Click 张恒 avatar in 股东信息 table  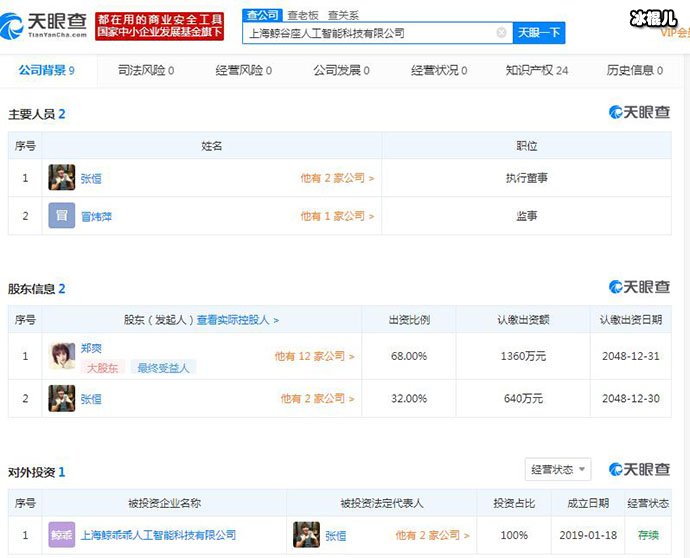[x=62, y=398]
